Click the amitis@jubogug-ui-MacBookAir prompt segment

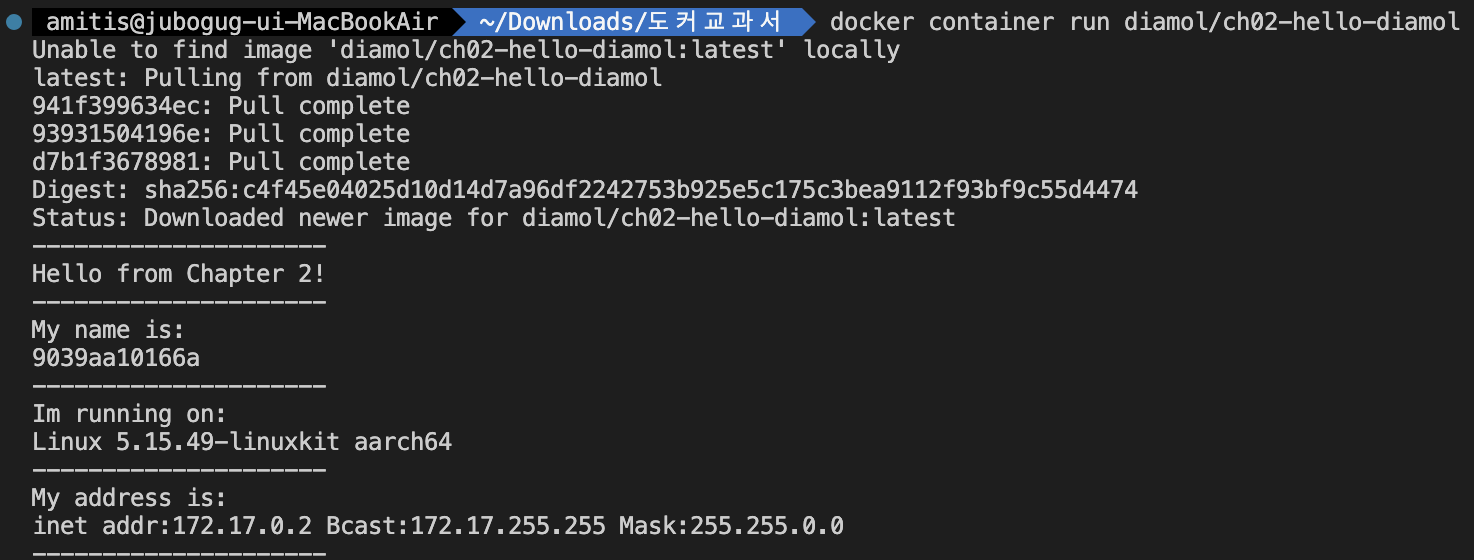pyautogui.click(x=242, y=21)
